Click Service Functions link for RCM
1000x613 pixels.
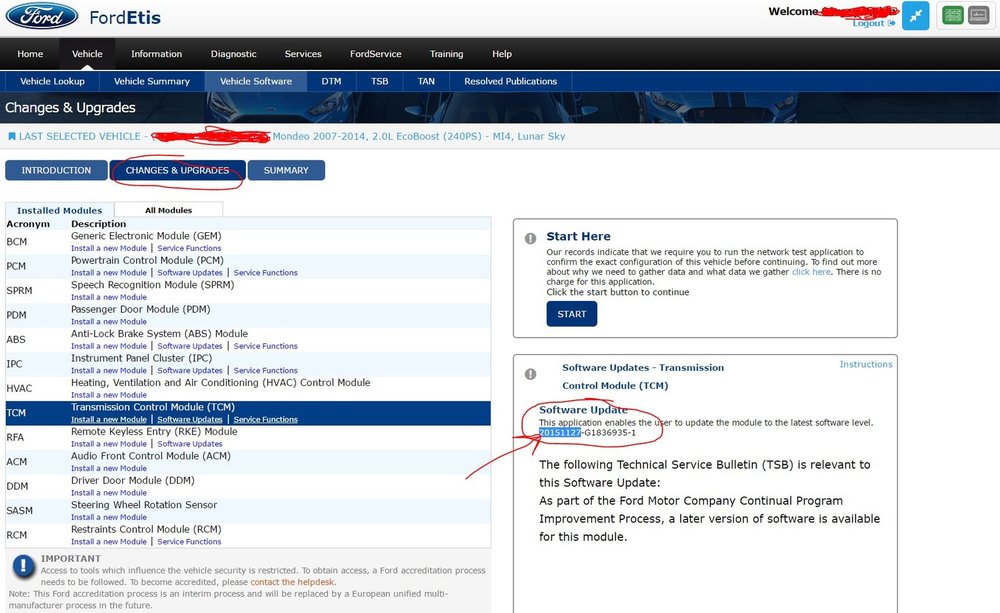point(189,542)
